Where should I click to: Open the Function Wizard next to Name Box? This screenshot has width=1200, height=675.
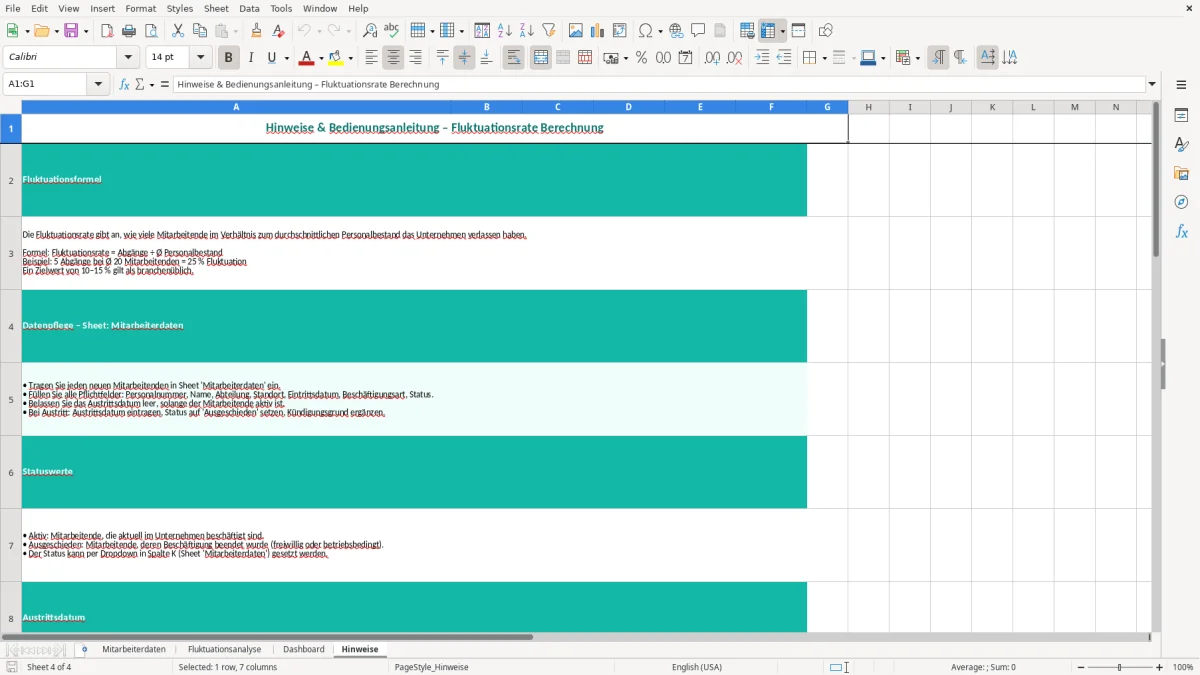(x=124, y=84)
